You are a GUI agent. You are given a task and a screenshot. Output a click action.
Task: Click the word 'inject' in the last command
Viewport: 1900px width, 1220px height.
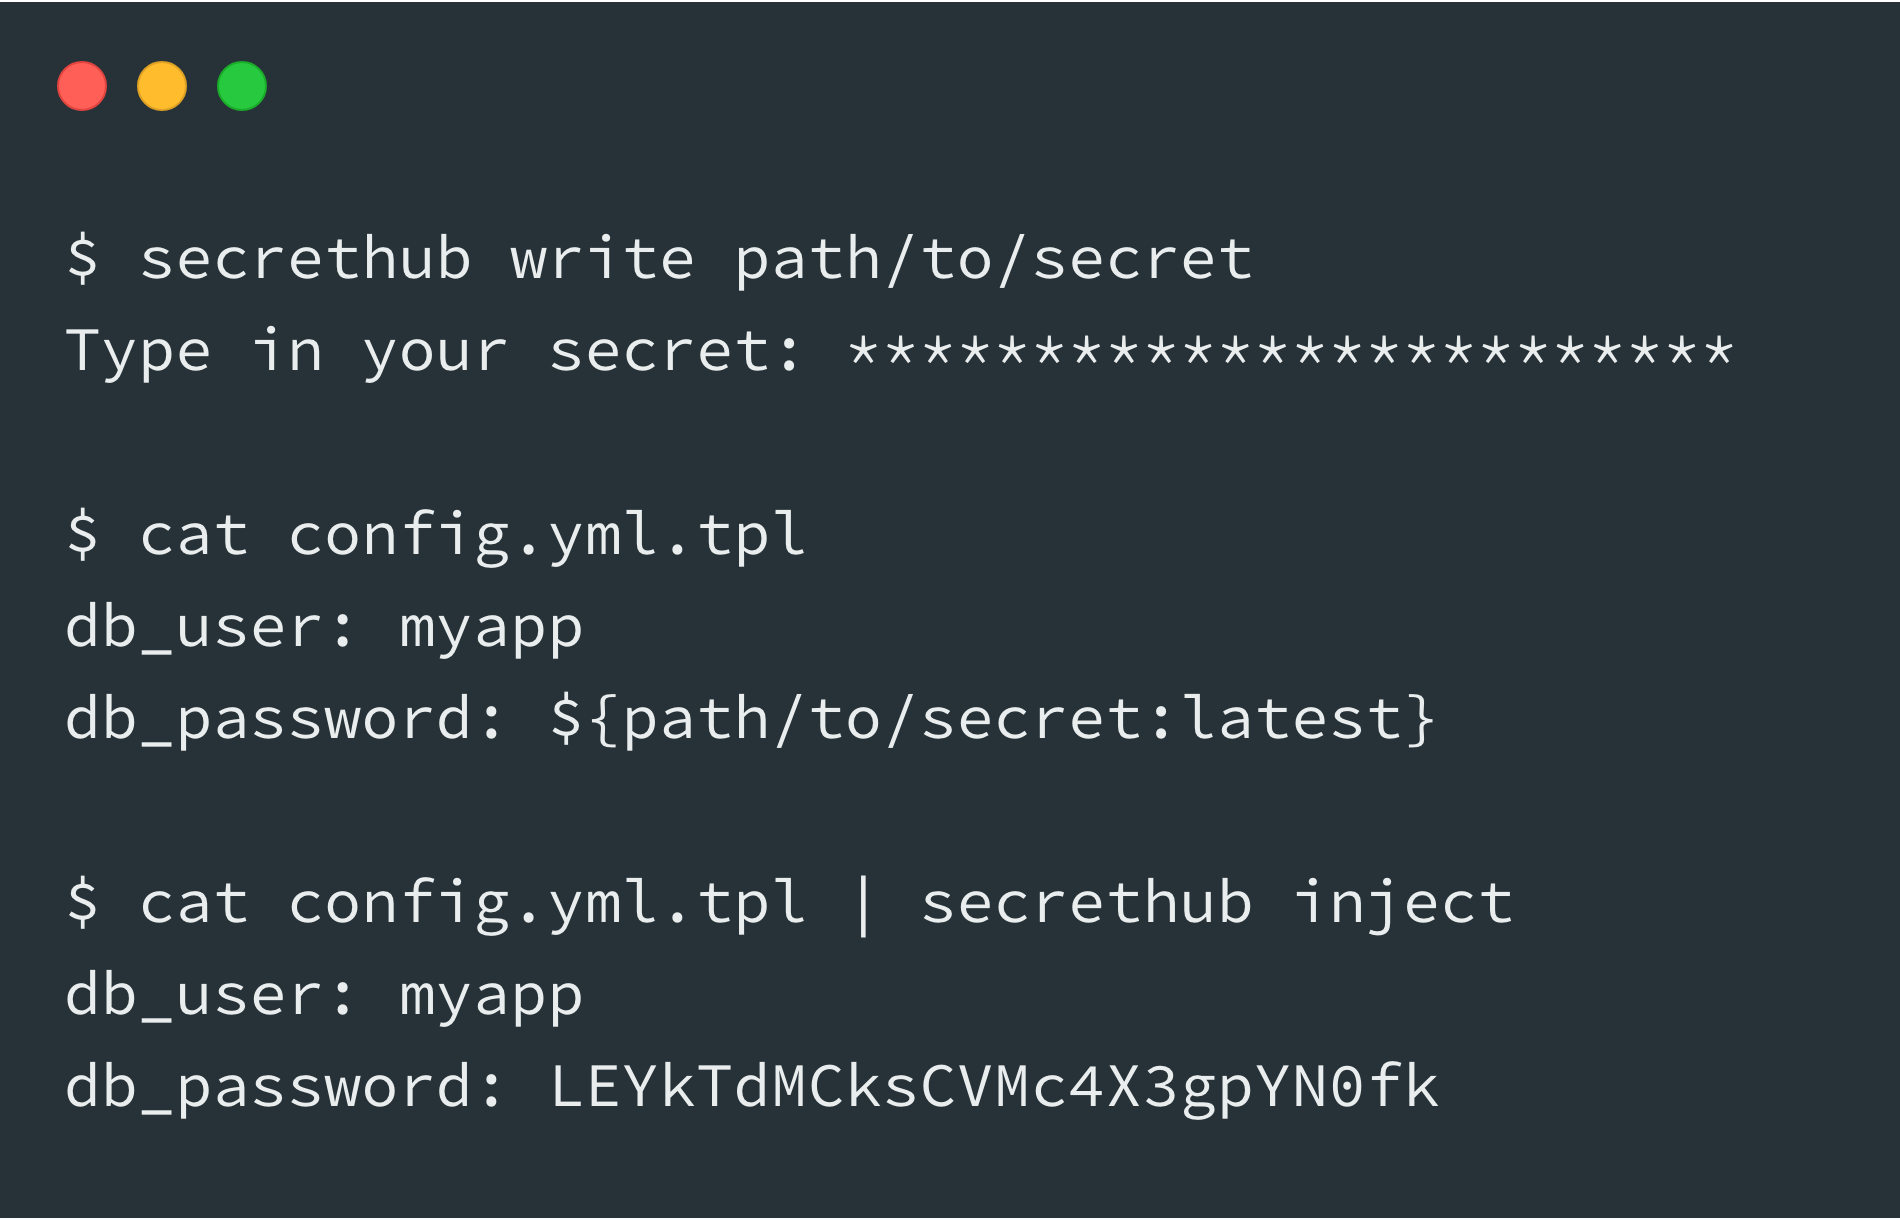click(1403, 905)
